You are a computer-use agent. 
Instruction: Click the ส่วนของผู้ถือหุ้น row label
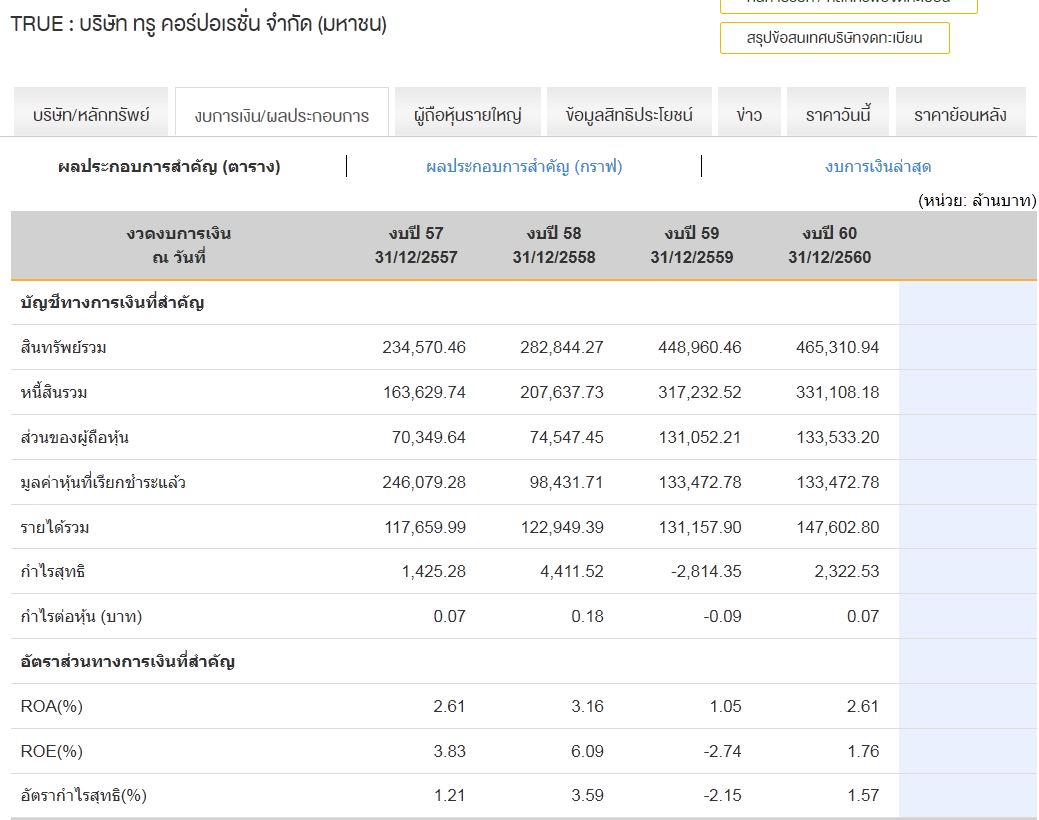coord(74,438)
